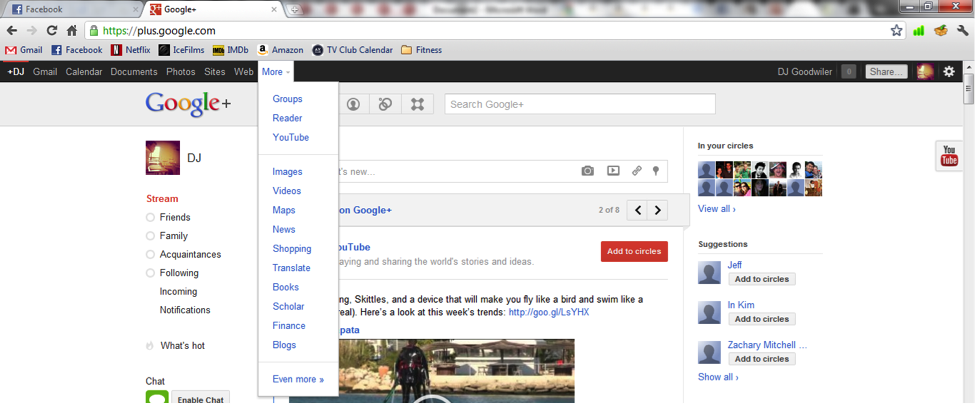Choose Maps from the More menu
The image size is (975, 404).
point(284,210)
